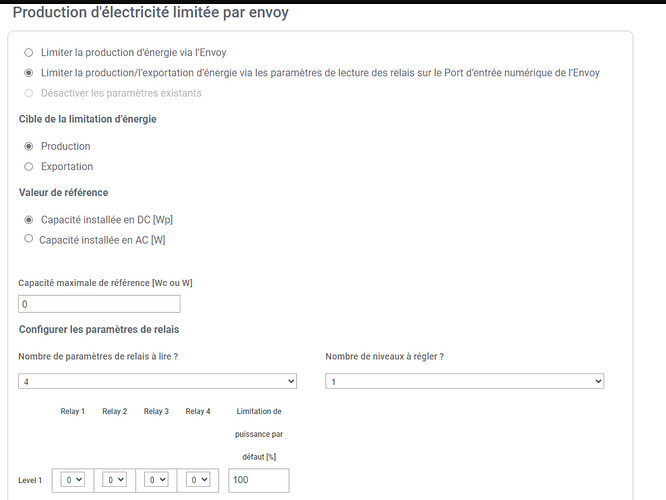Select Exportation as energy limitation target
The image size is (666, 500).
28,167
